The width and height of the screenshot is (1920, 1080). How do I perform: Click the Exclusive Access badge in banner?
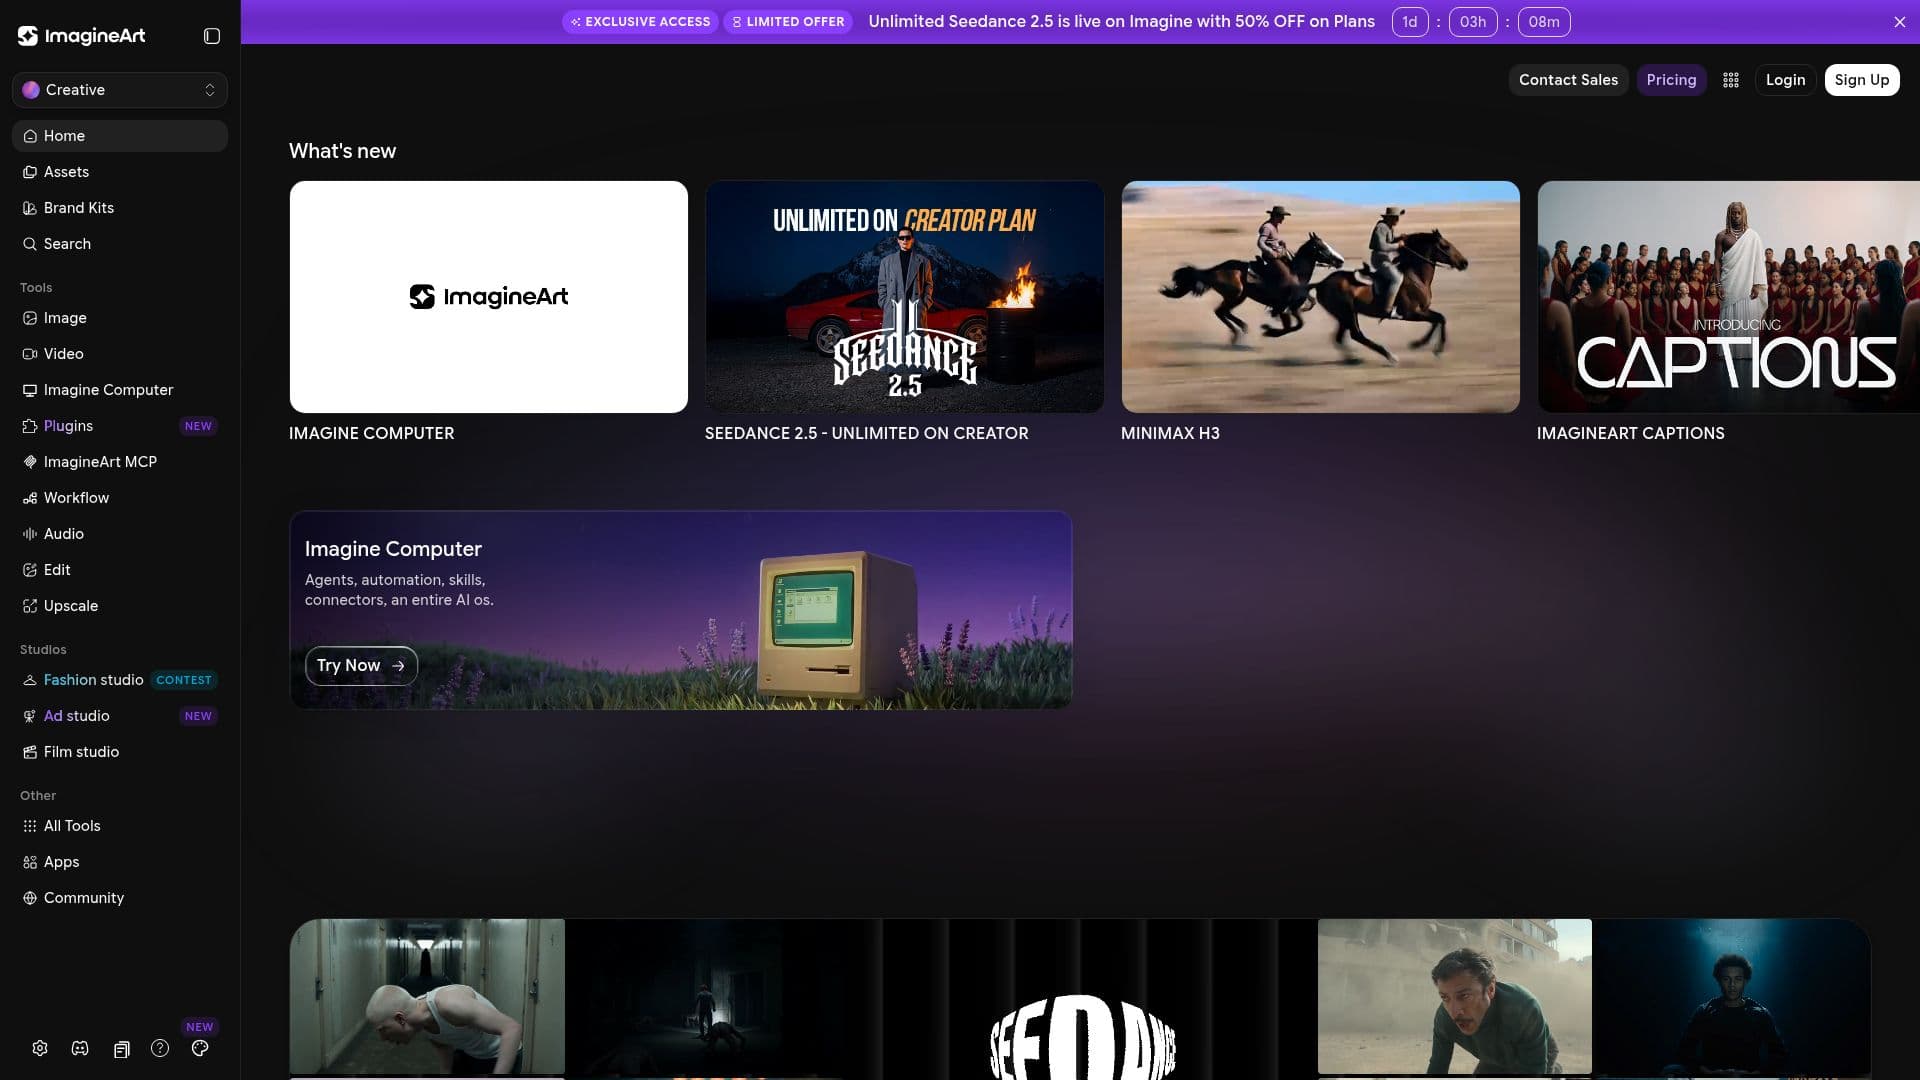point(640,22)
